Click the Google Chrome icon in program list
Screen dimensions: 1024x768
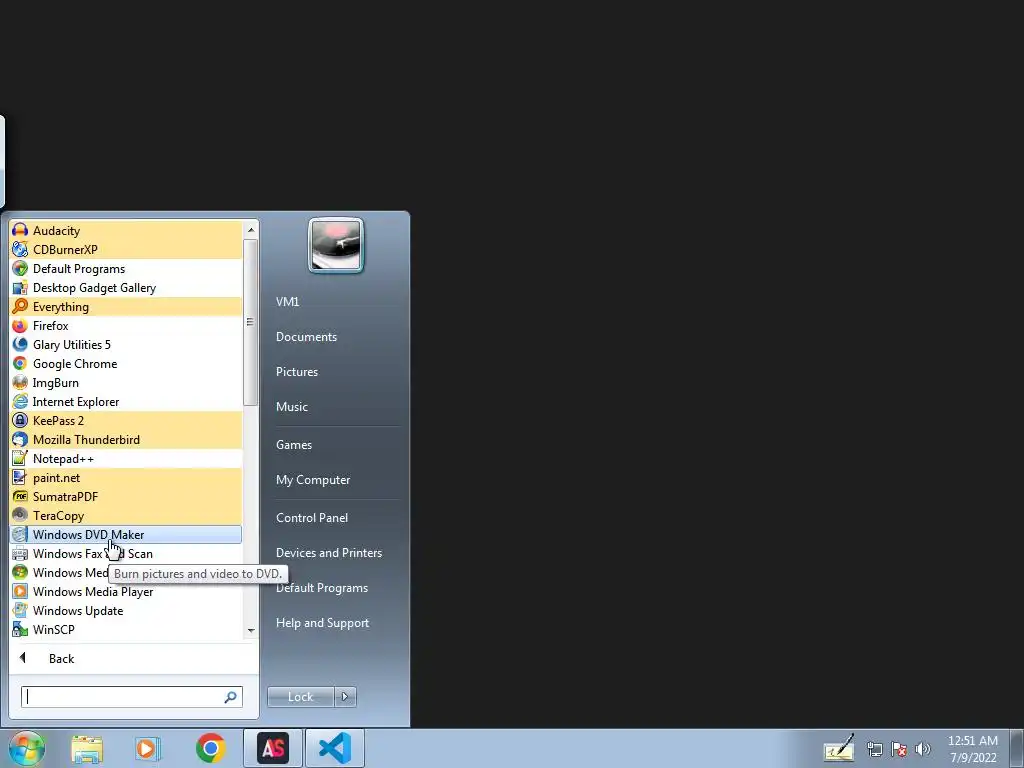(x=20, y=363)
